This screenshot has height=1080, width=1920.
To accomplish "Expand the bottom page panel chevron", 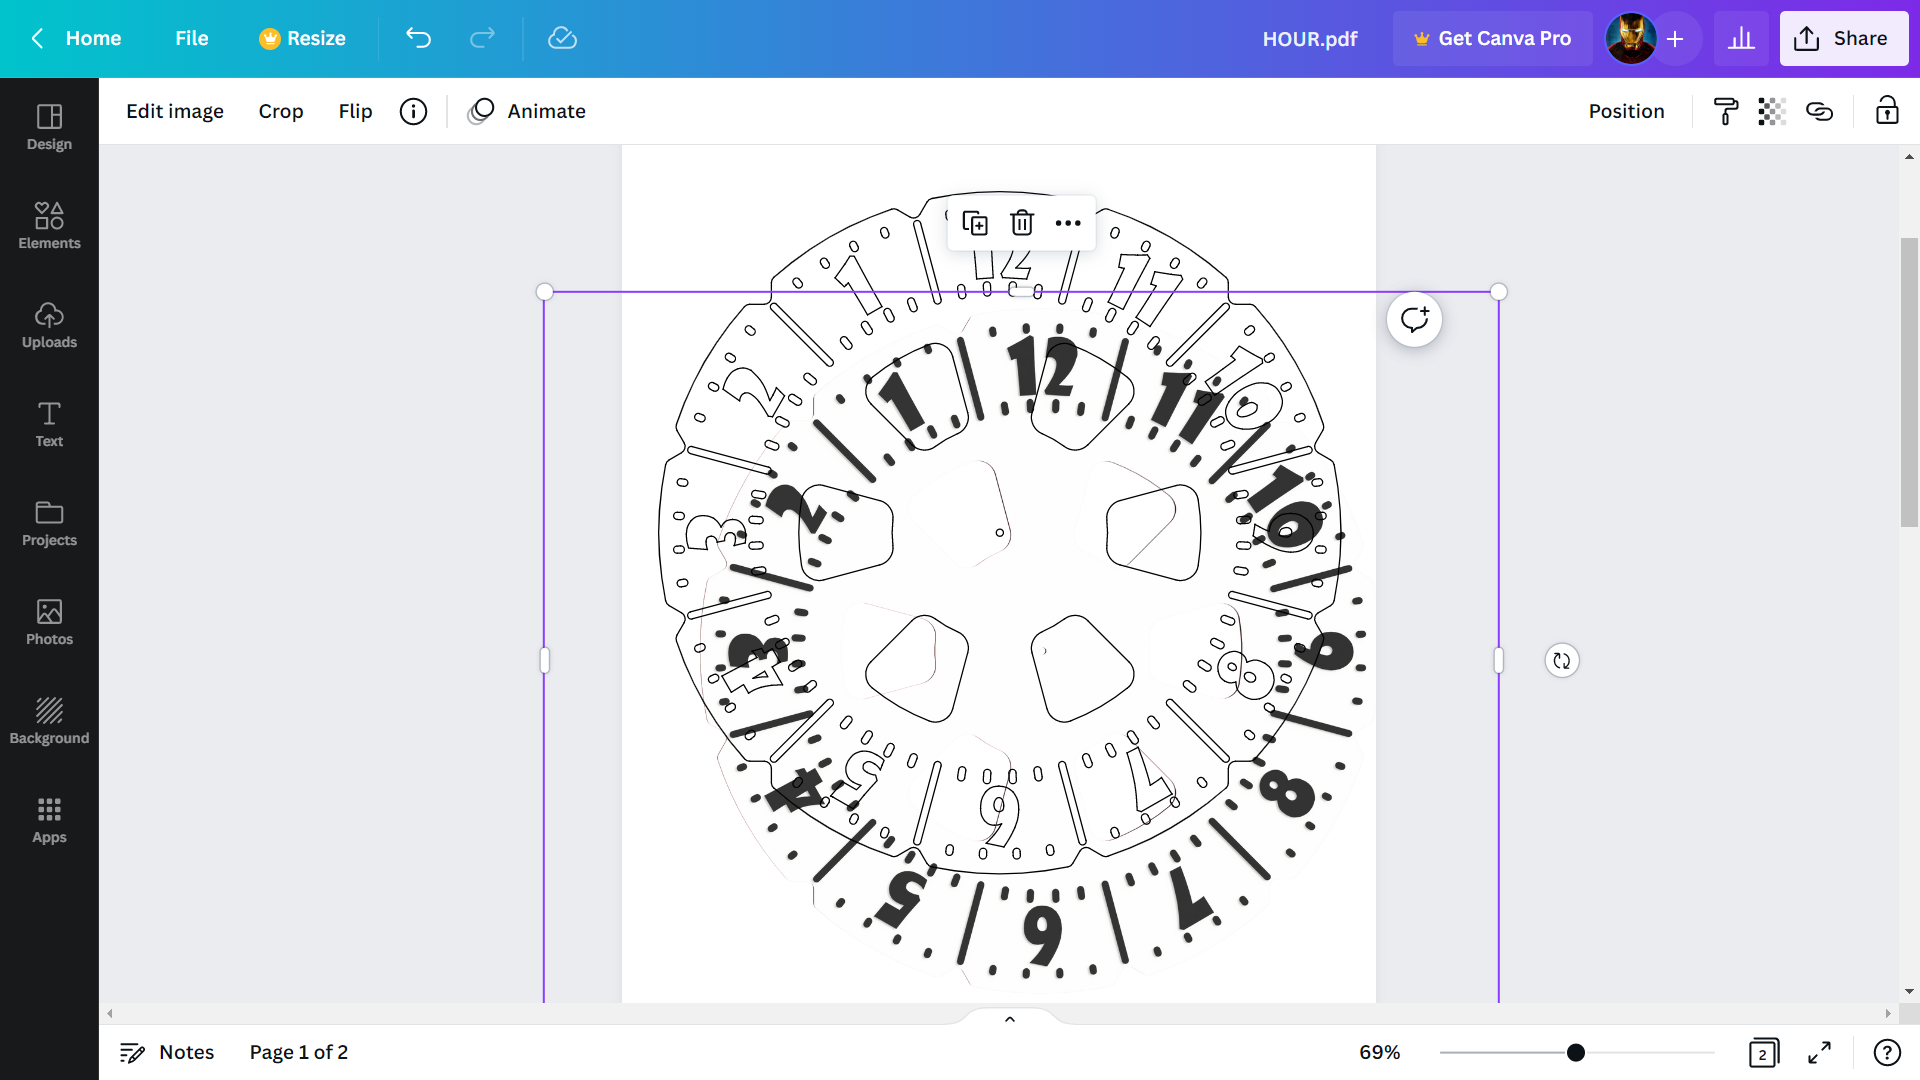I will [x=1009, y=1018].
